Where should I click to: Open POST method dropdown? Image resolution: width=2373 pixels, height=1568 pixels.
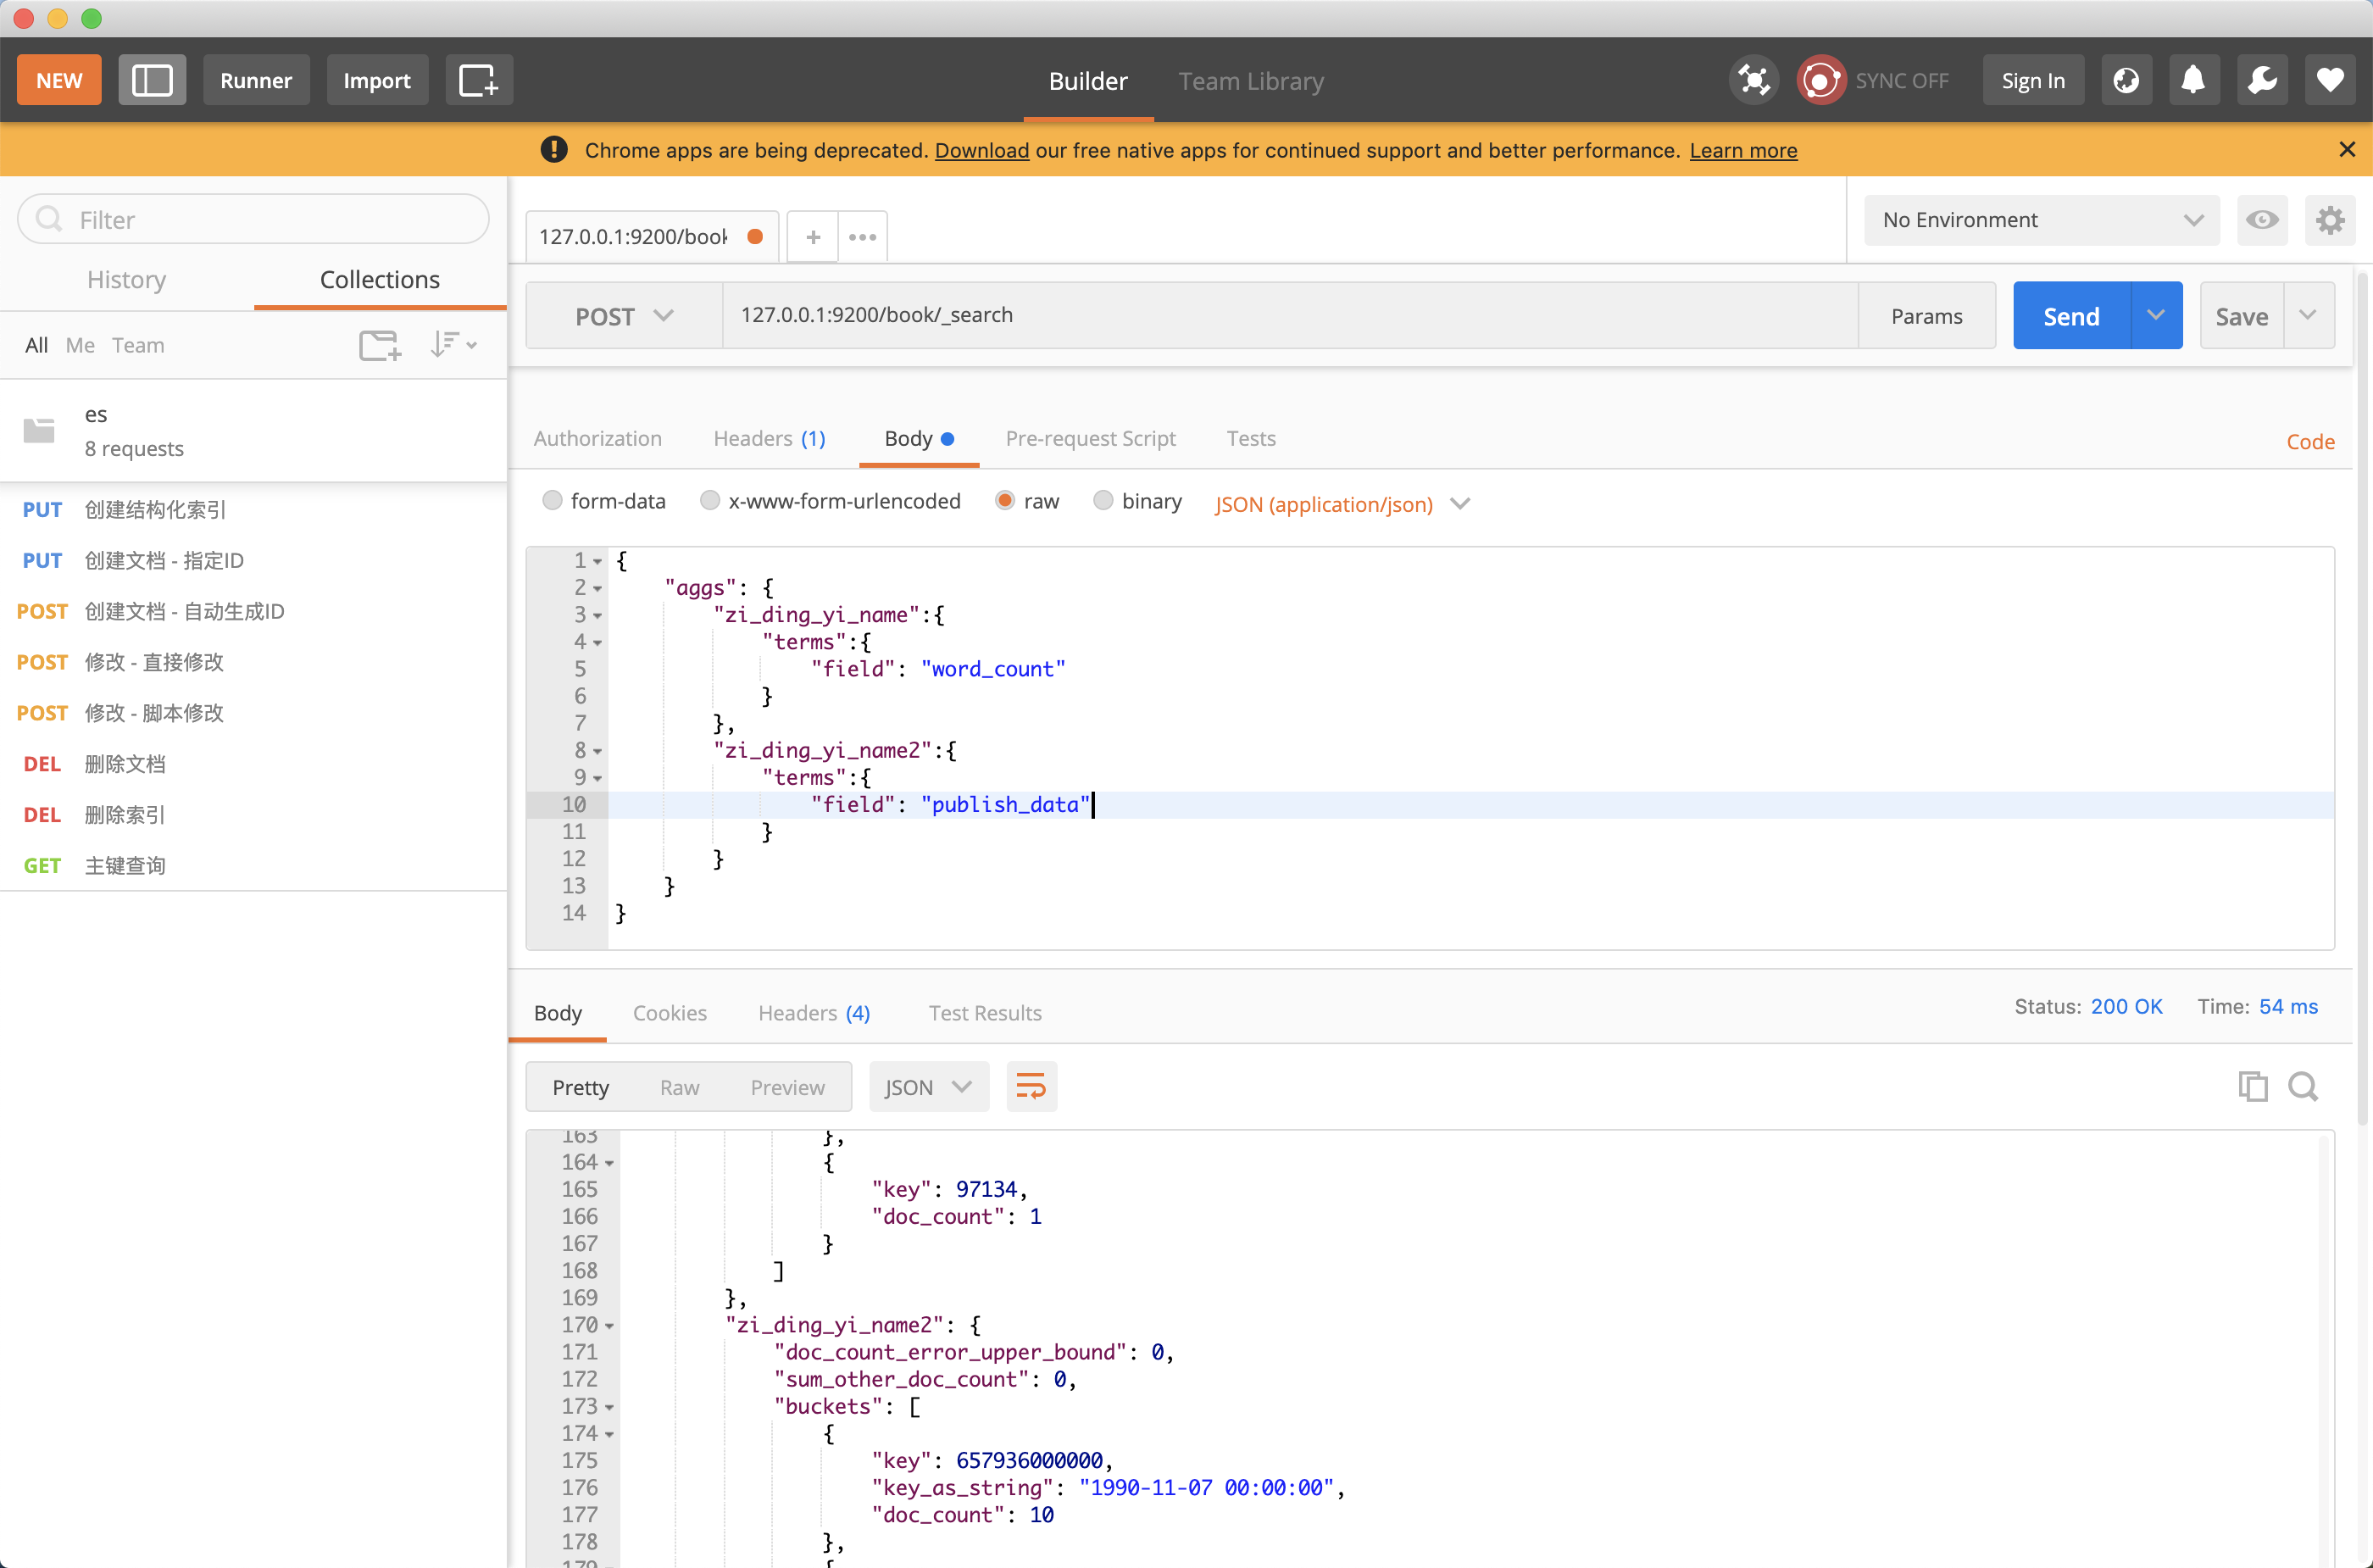[624, 316]
